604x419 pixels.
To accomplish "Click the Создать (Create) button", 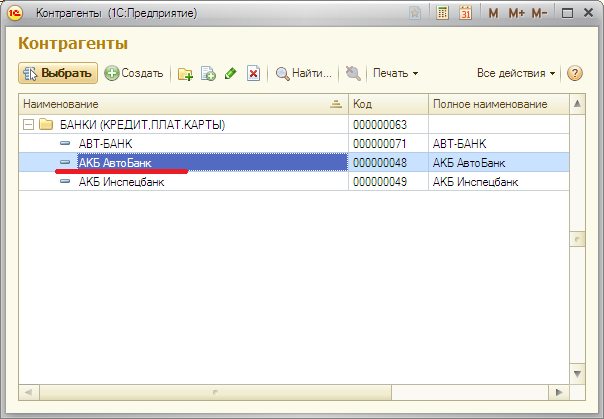I will pyautogui.click(x=134, y=73).
